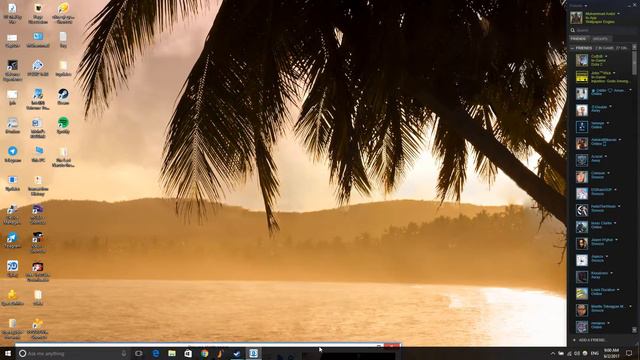The width and height of the screenshot is (640, 360).
Task: Click the friends list scroll-down arrow
Action: click(x=634, y=330)
